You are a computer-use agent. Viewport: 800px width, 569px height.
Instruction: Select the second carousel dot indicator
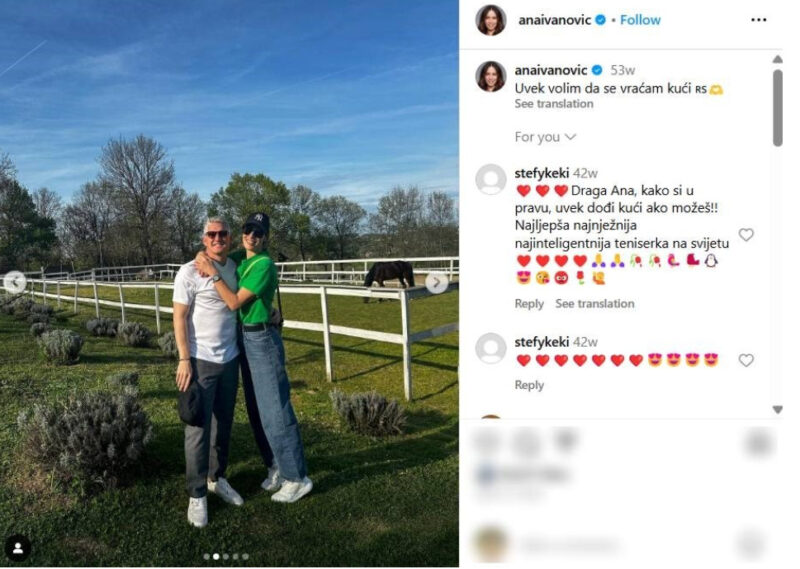(216, 556)
